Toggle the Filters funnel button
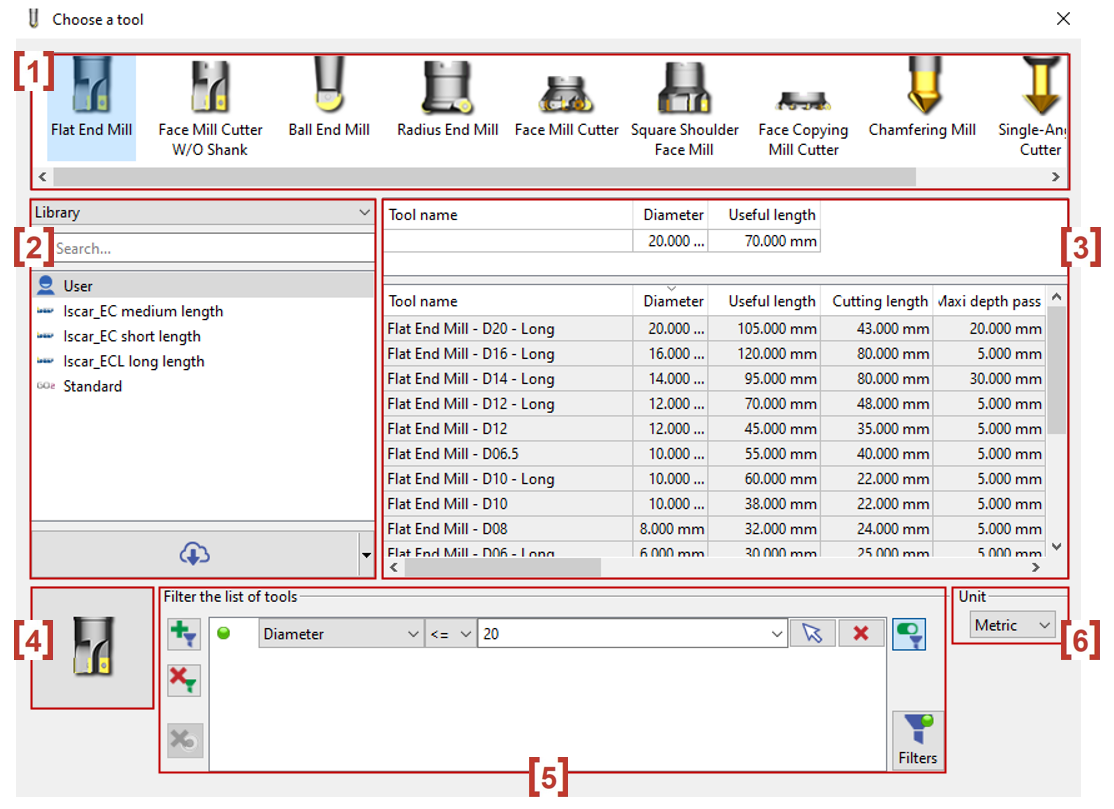 click(917, 739)
